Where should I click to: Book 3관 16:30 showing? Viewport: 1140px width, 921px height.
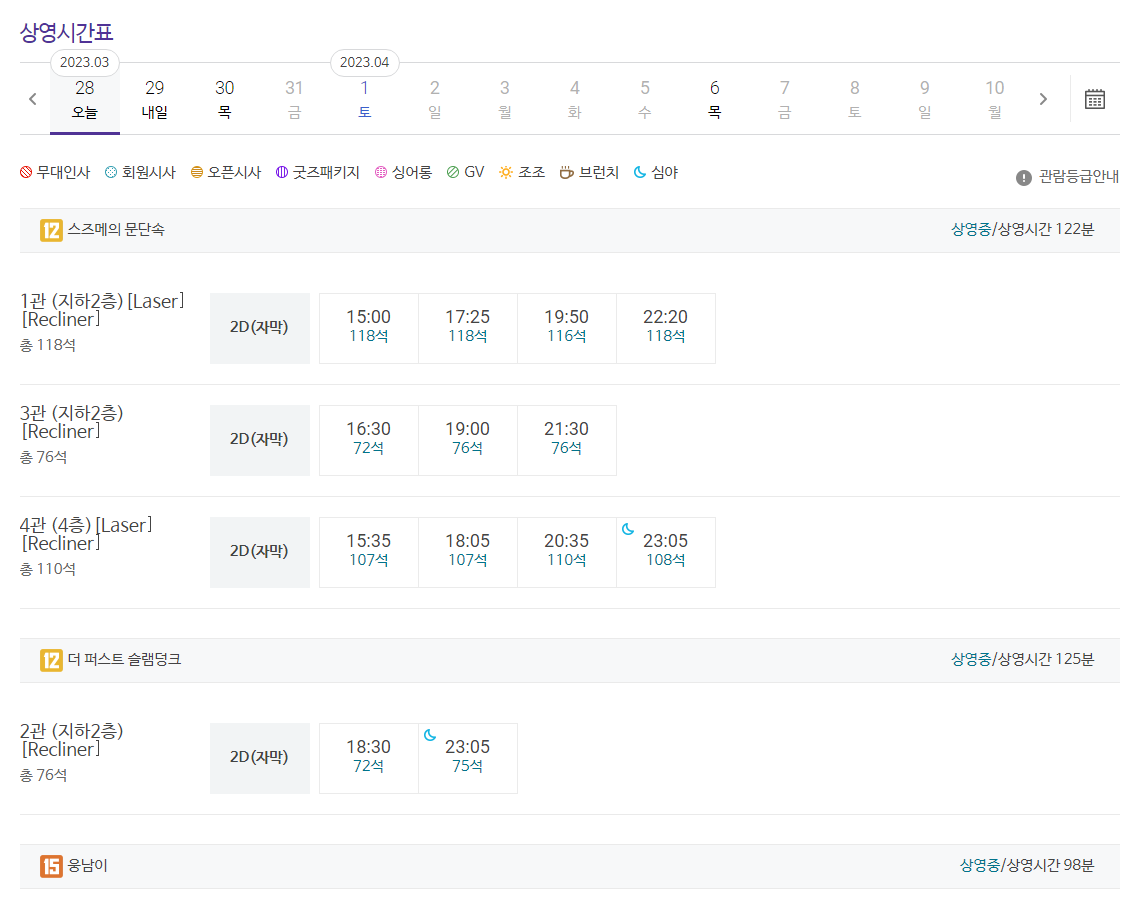[369, 440]
